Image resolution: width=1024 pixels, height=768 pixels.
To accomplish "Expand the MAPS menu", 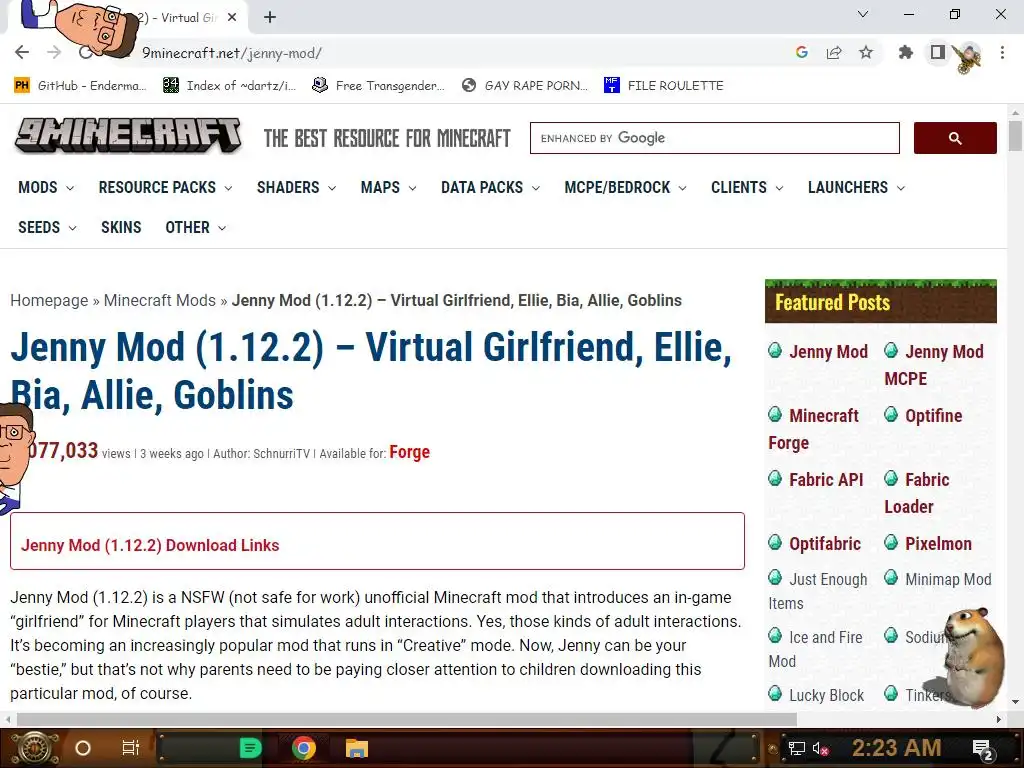I will pos(388,188).
